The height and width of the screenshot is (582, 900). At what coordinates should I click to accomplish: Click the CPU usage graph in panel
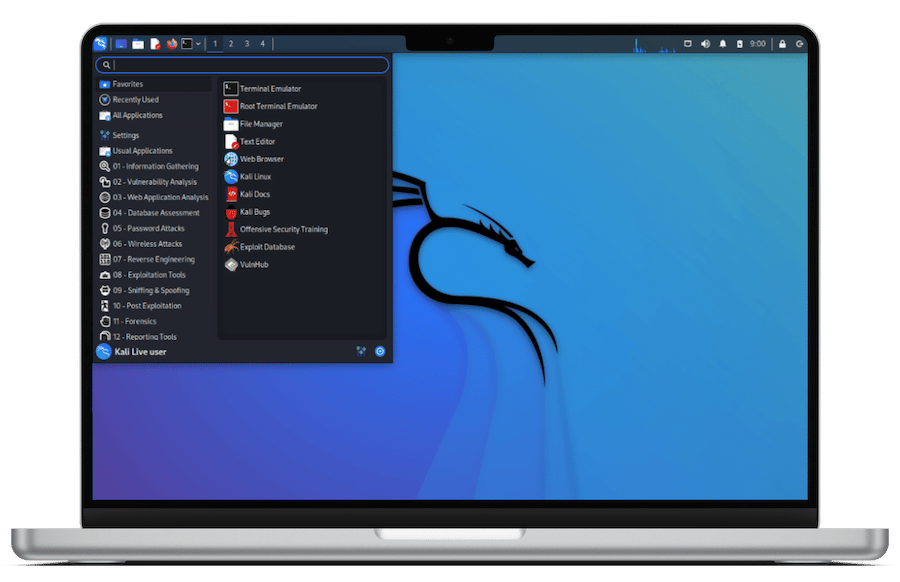click(654, 45)
